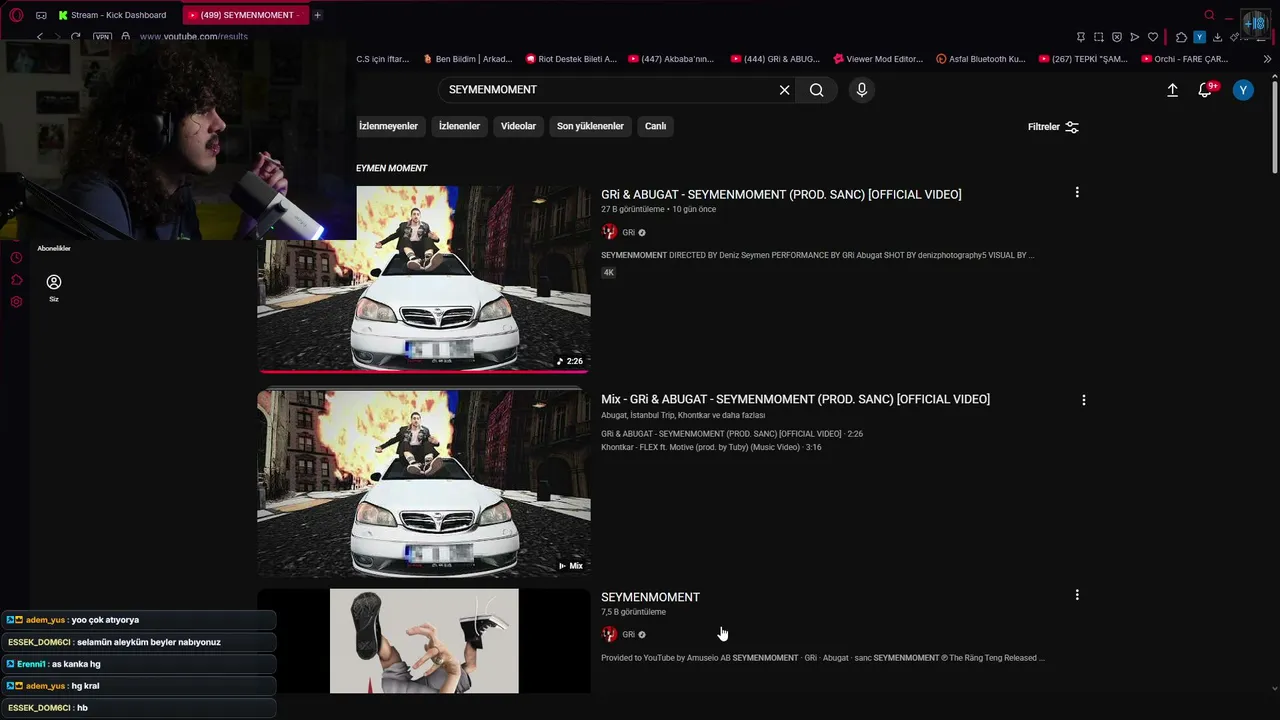Open the GRi channel avatar under the third result
This screenshot has height=720, width=1280.
pos(609,634)
